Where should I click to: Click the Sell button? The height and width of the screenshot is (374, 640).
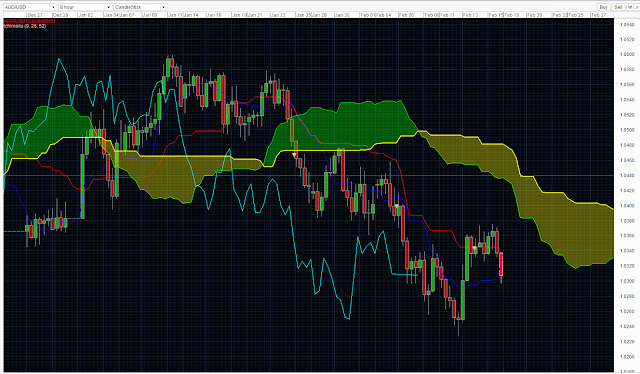[618, 7]
